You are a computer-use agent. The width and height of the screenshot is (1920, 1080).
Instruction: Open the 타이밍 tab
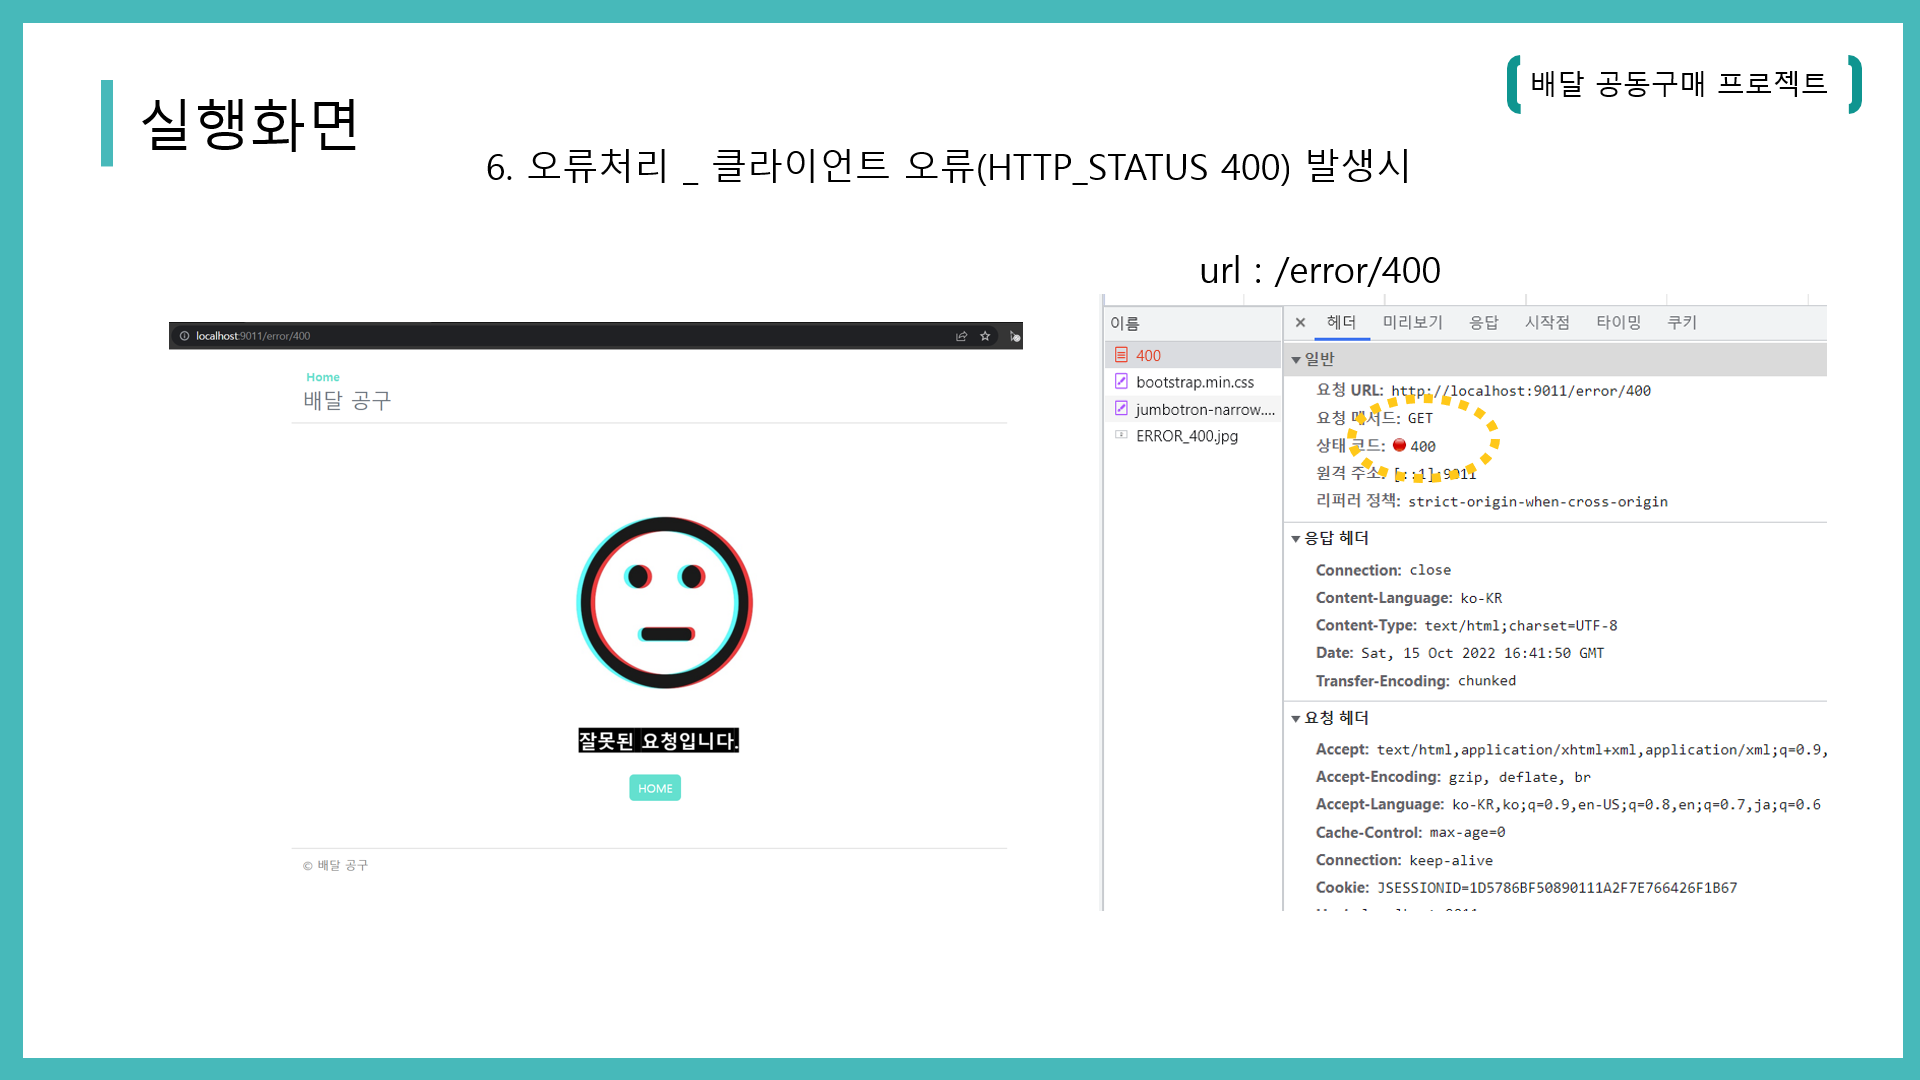[1618, 322]
